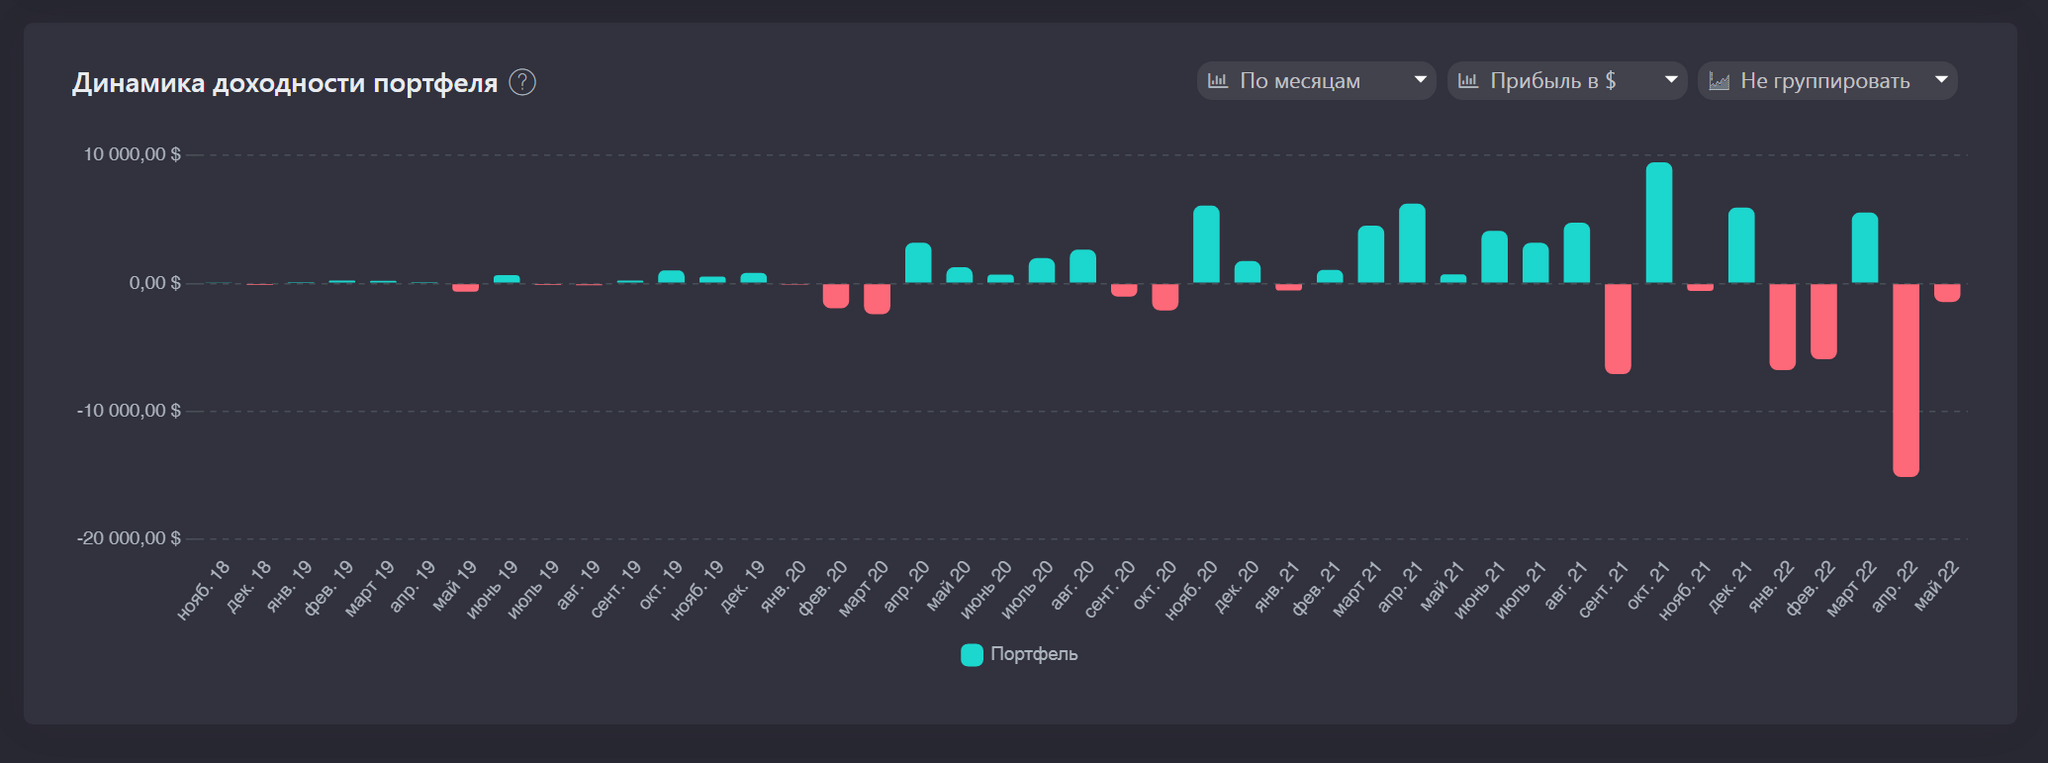Select the green bar for апр. 21
This screenshot has height=763, width=2048.
[x=1412, y=243]
